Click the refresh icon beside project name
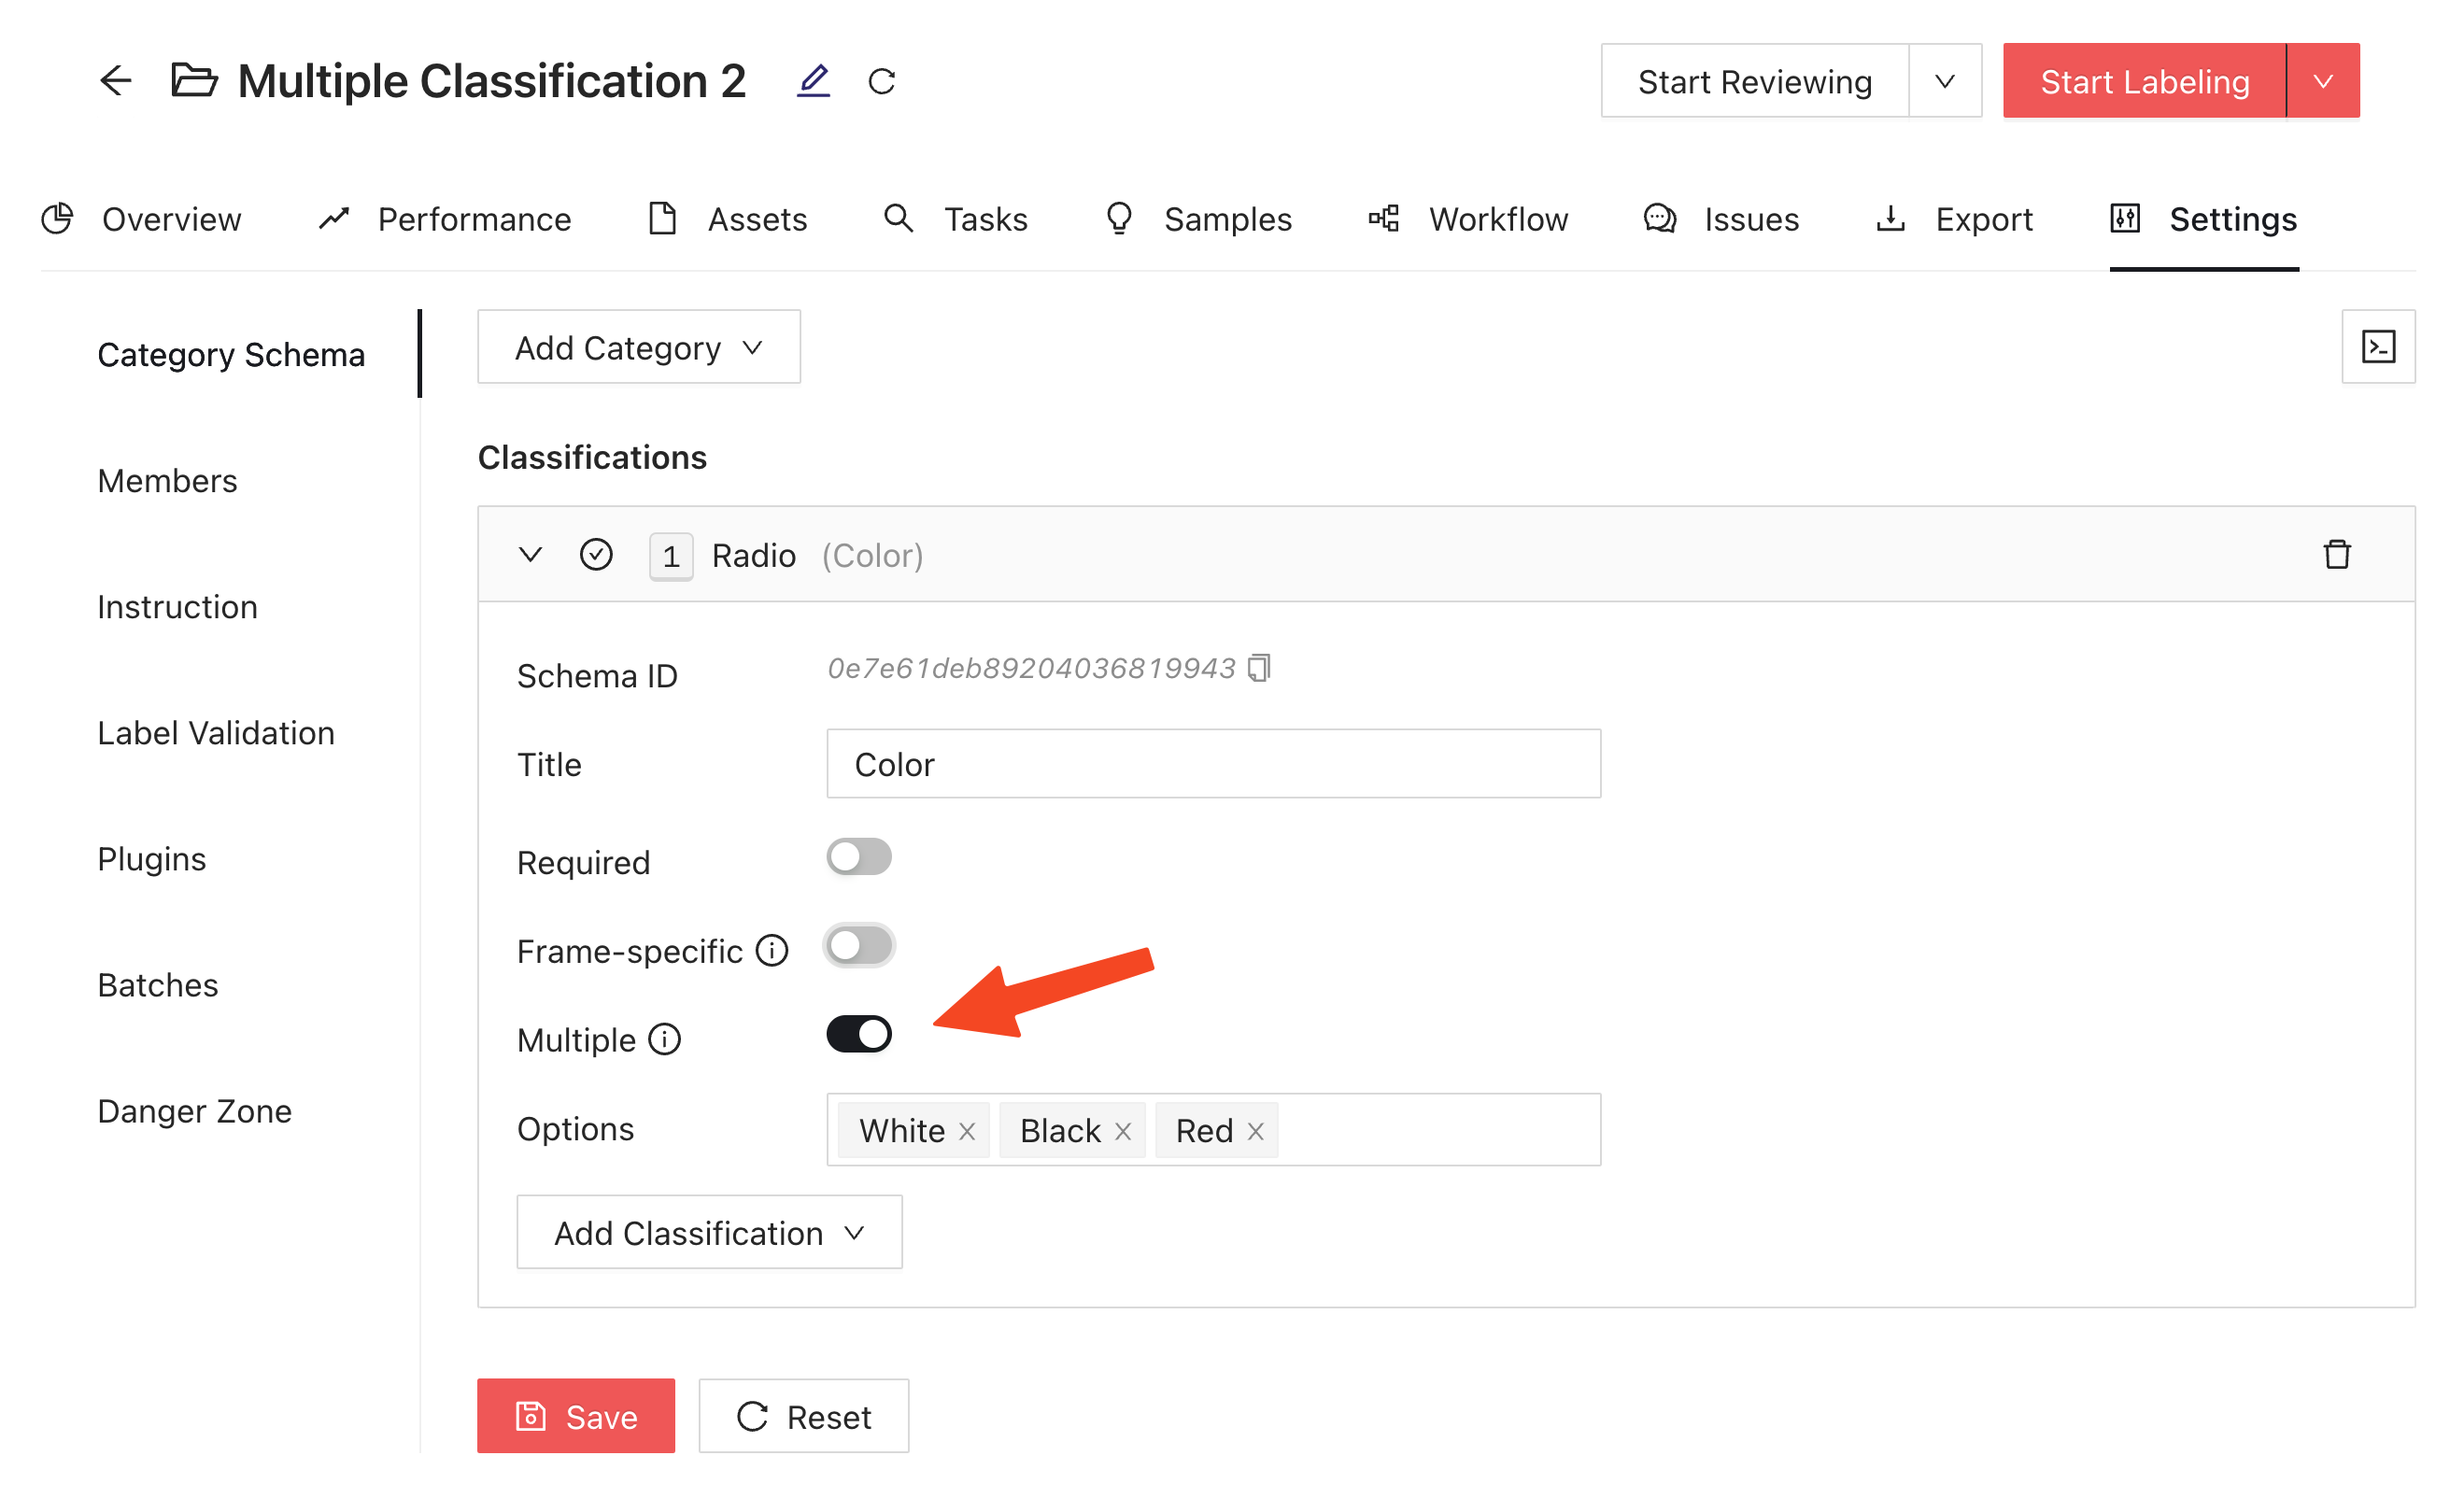 [x=881, y=81]
